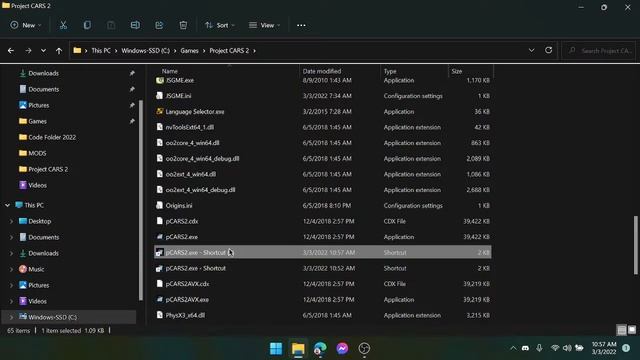Sort by the Size column header
Viewport: 640px width, 360px height.
coord(457,71)
